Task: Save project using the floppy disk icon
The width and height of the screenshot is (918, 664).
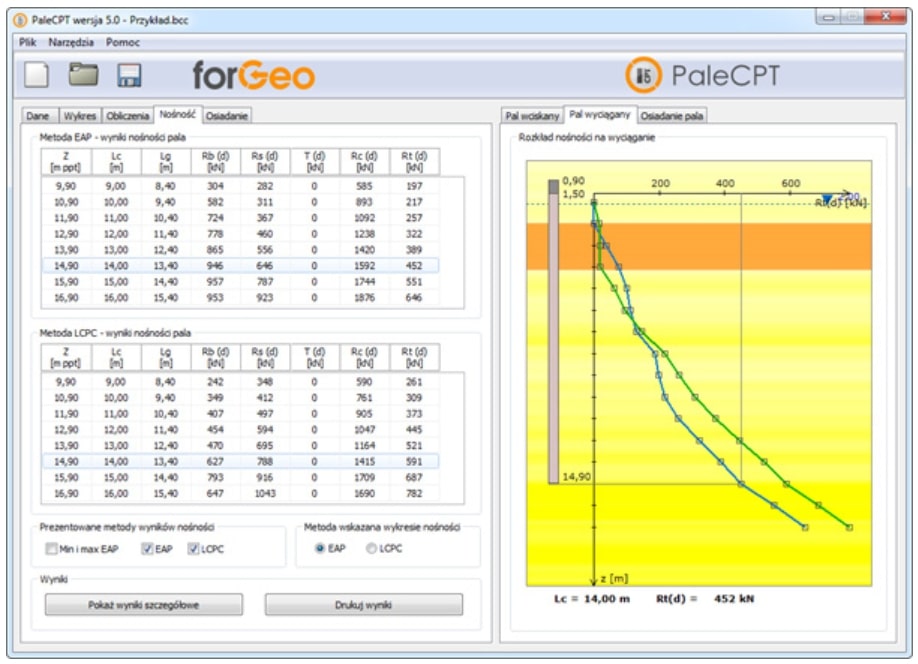Action: coord(129,76)
